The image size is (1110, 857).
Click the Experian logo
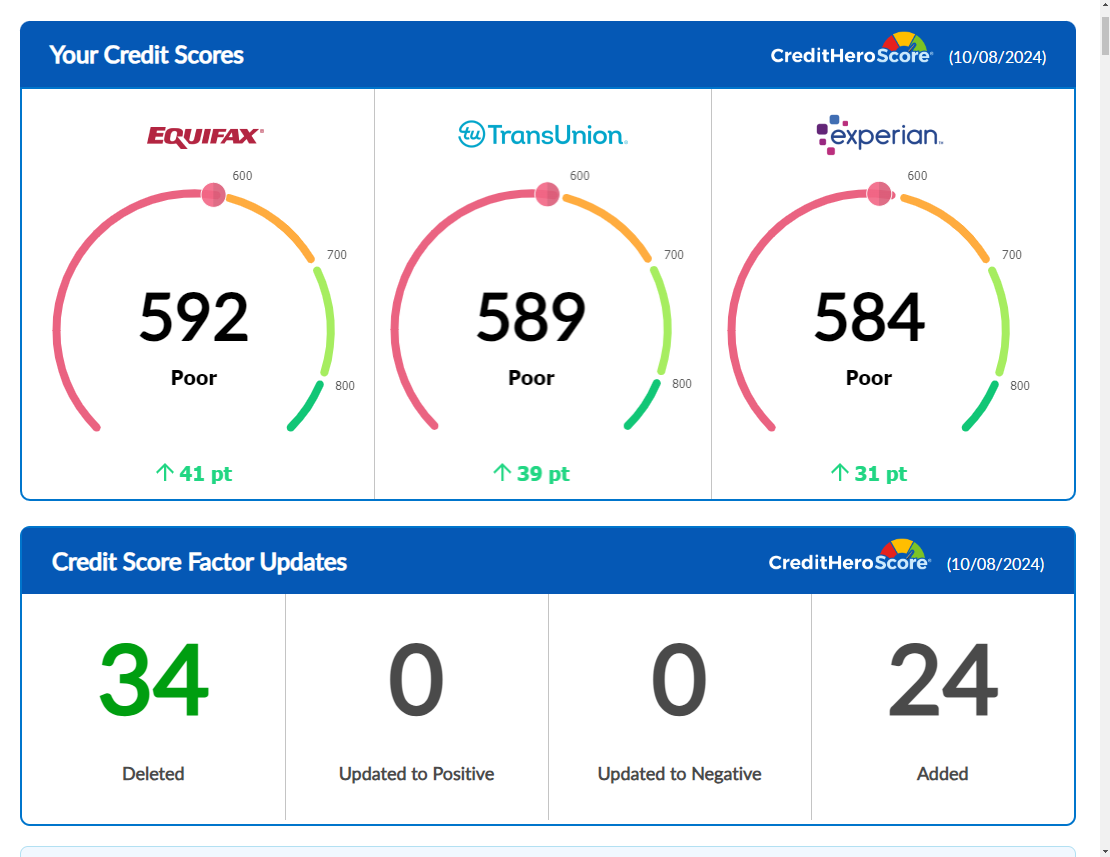pyautogui.click(x=879, y=134)
